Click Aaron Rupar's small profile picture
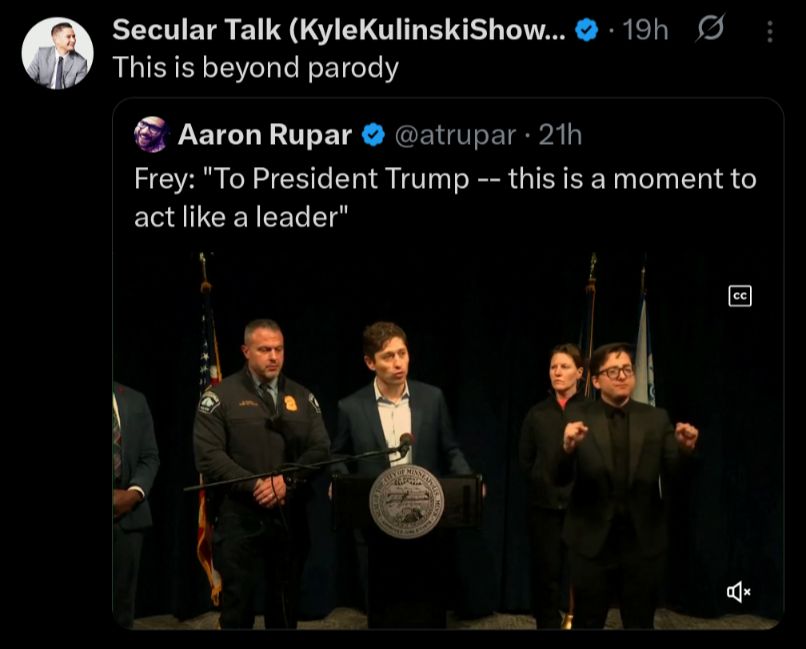The height and width of the screenshot is (649, 806). coord(152,134)
